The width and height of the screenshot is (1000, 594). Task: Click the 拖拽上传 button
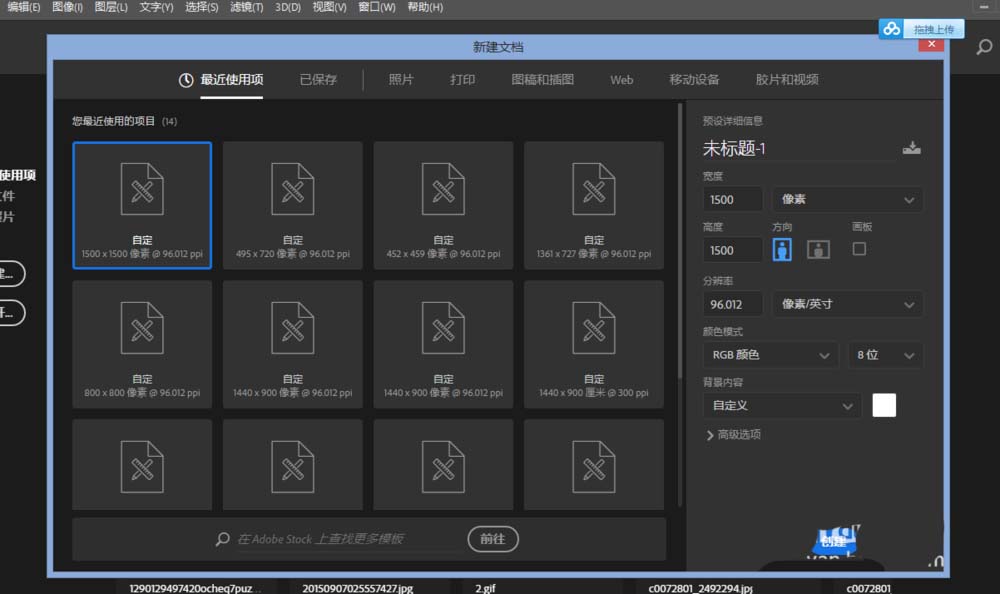934,29
